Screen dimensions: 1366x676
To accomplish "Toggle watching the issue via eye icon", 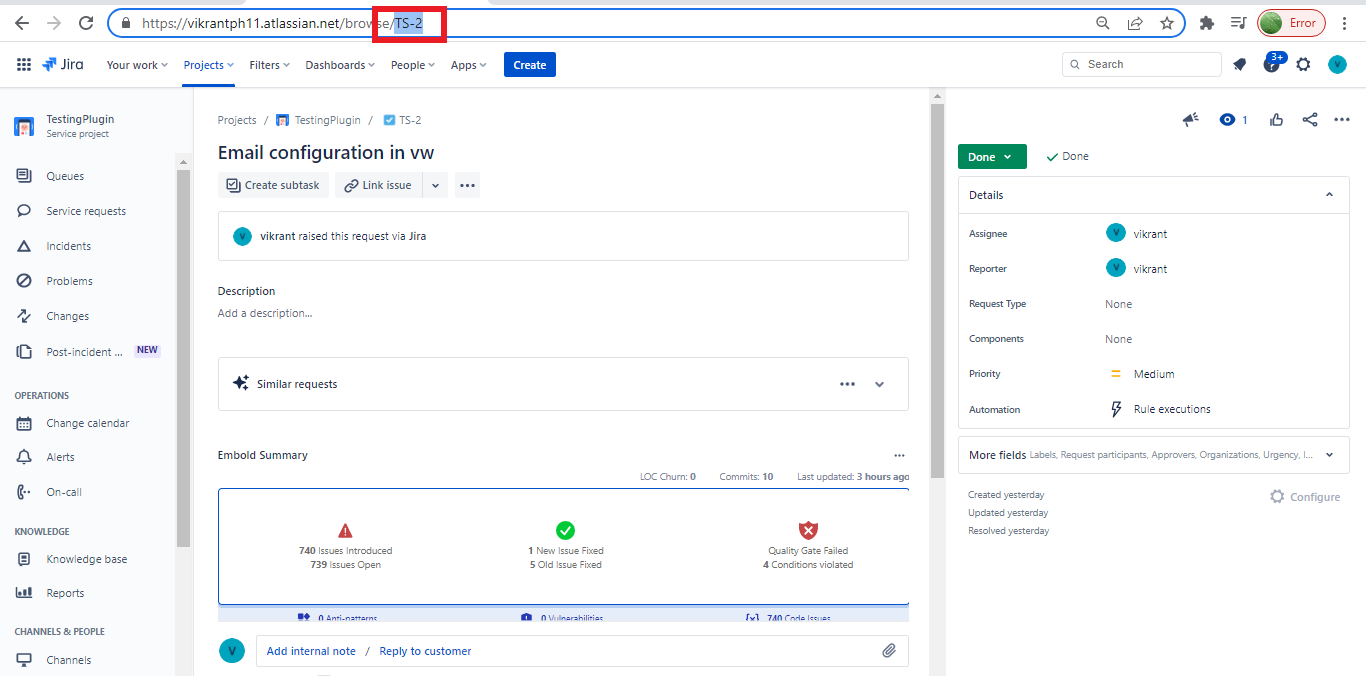I will (1227, 119).
